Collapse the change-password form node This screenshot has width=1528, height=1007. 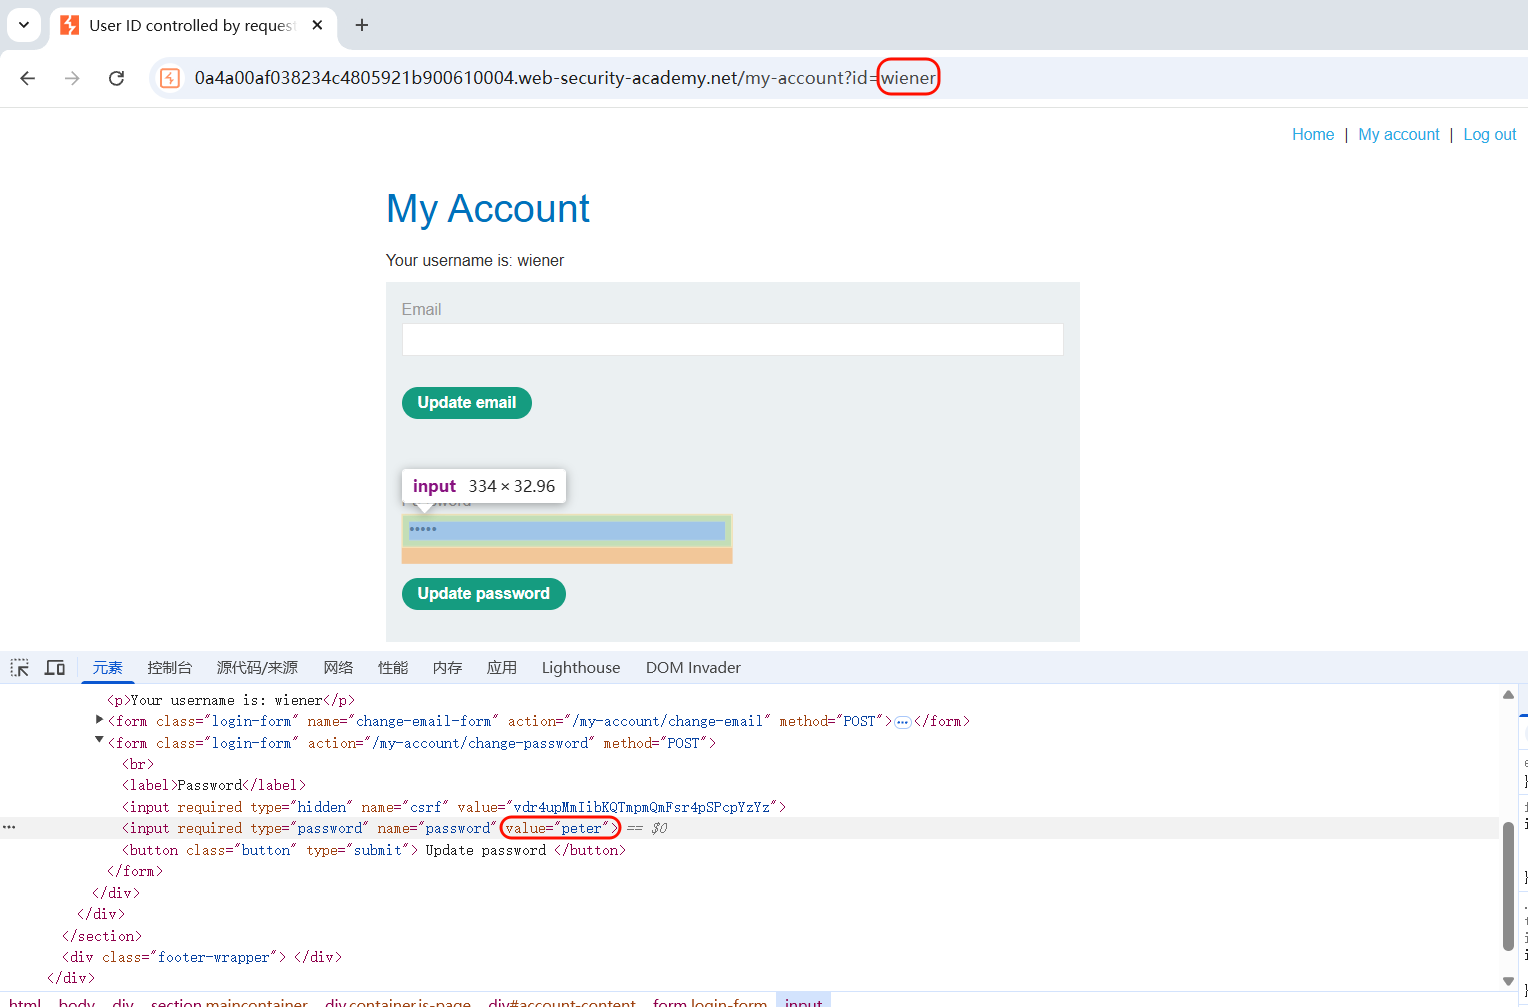tap(99, 741)
